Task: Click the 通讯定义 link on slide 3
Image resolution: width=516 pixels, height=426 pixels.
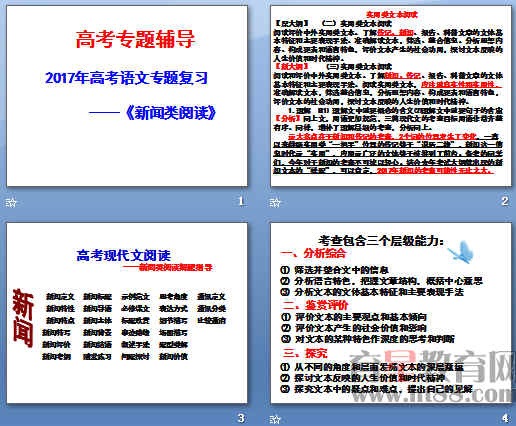Action: coord(211,296)
